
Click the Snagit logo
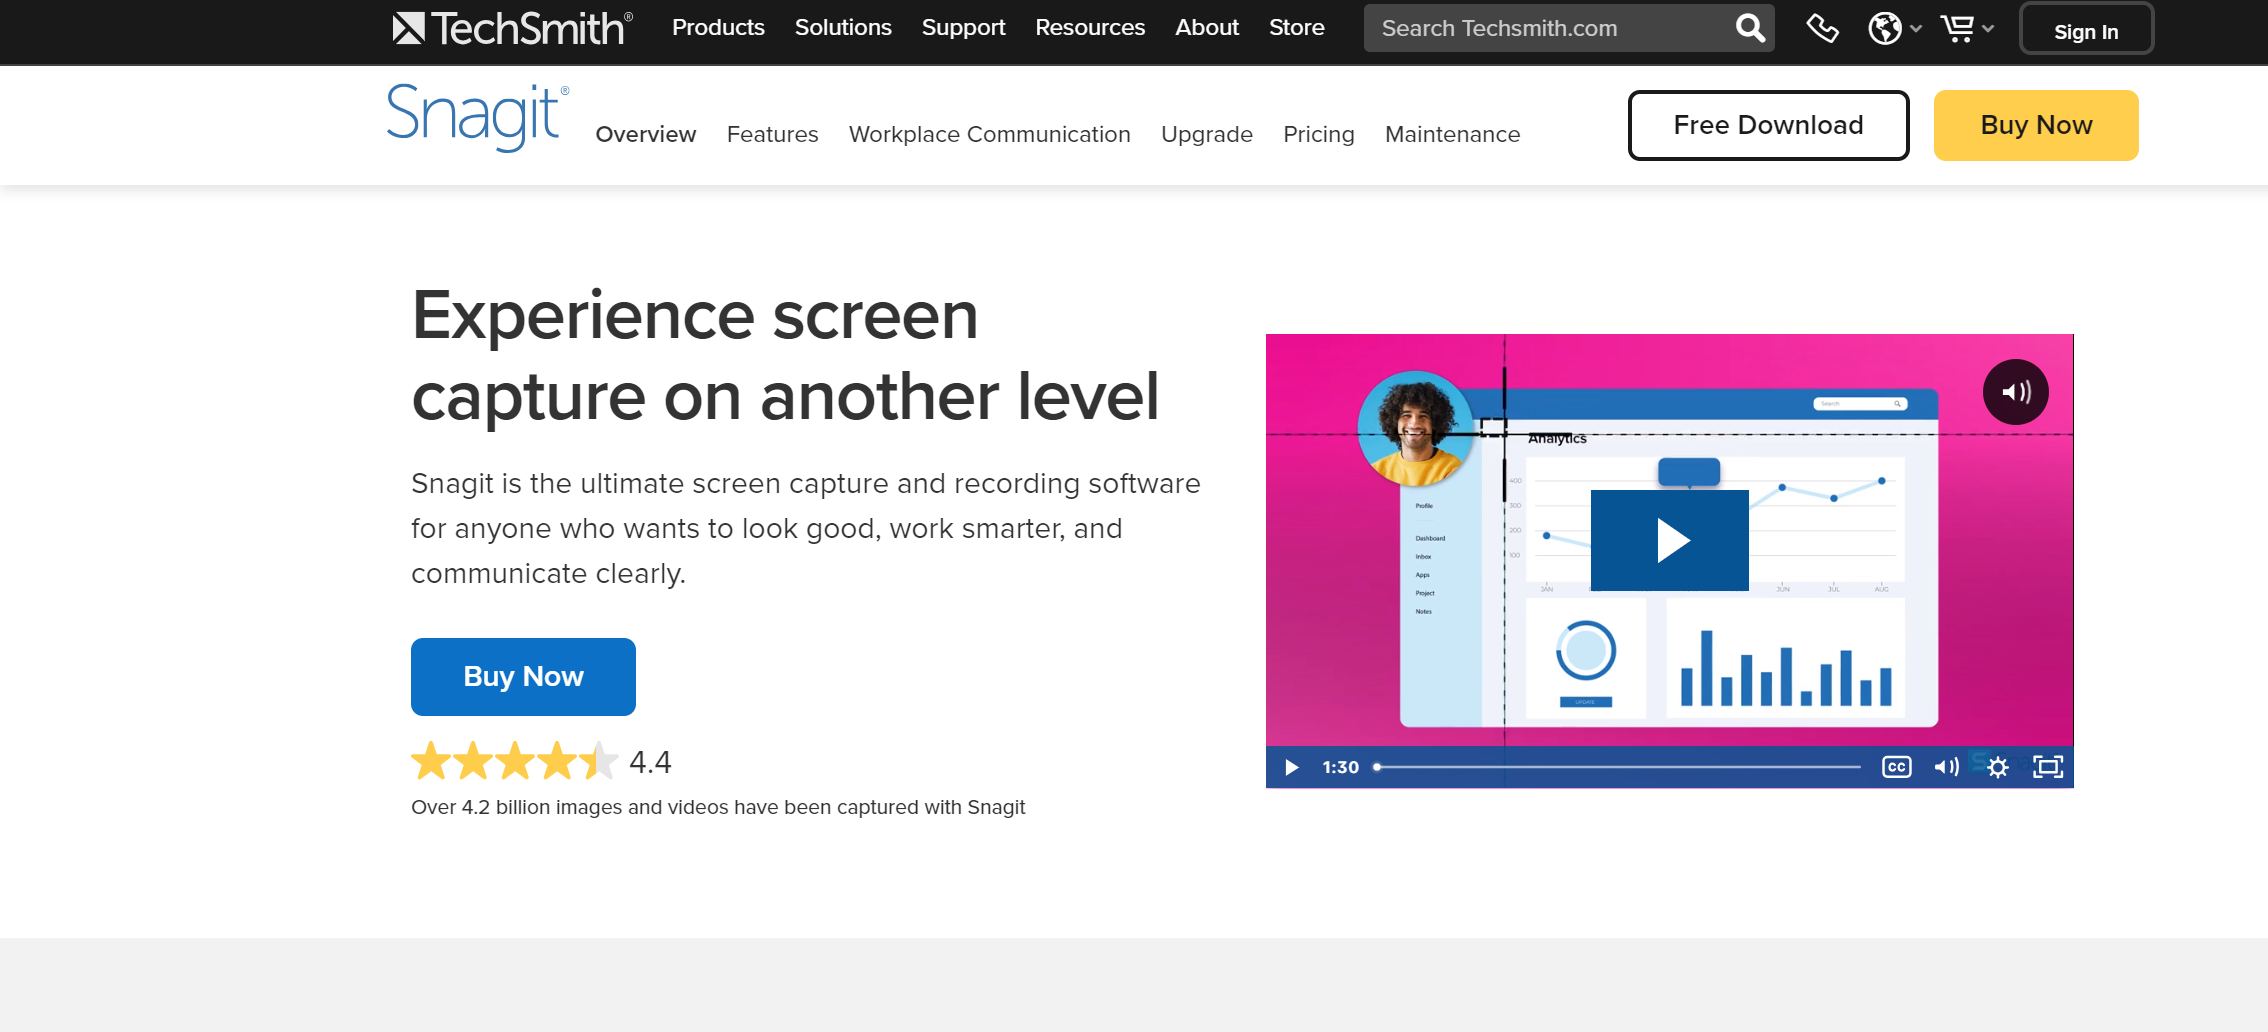(x=478, y=118)
